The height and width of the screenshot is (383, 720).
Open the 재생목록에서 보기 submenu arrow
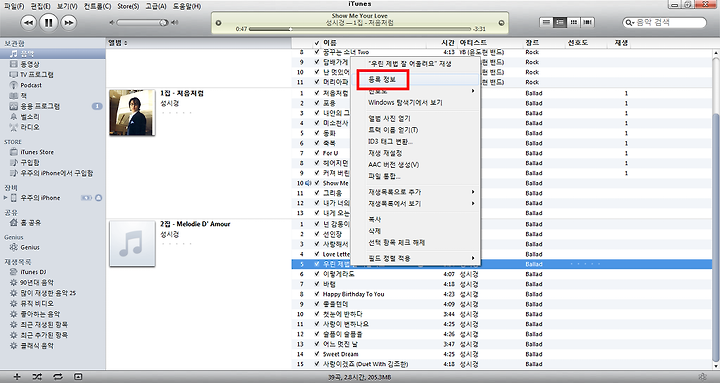473,203
